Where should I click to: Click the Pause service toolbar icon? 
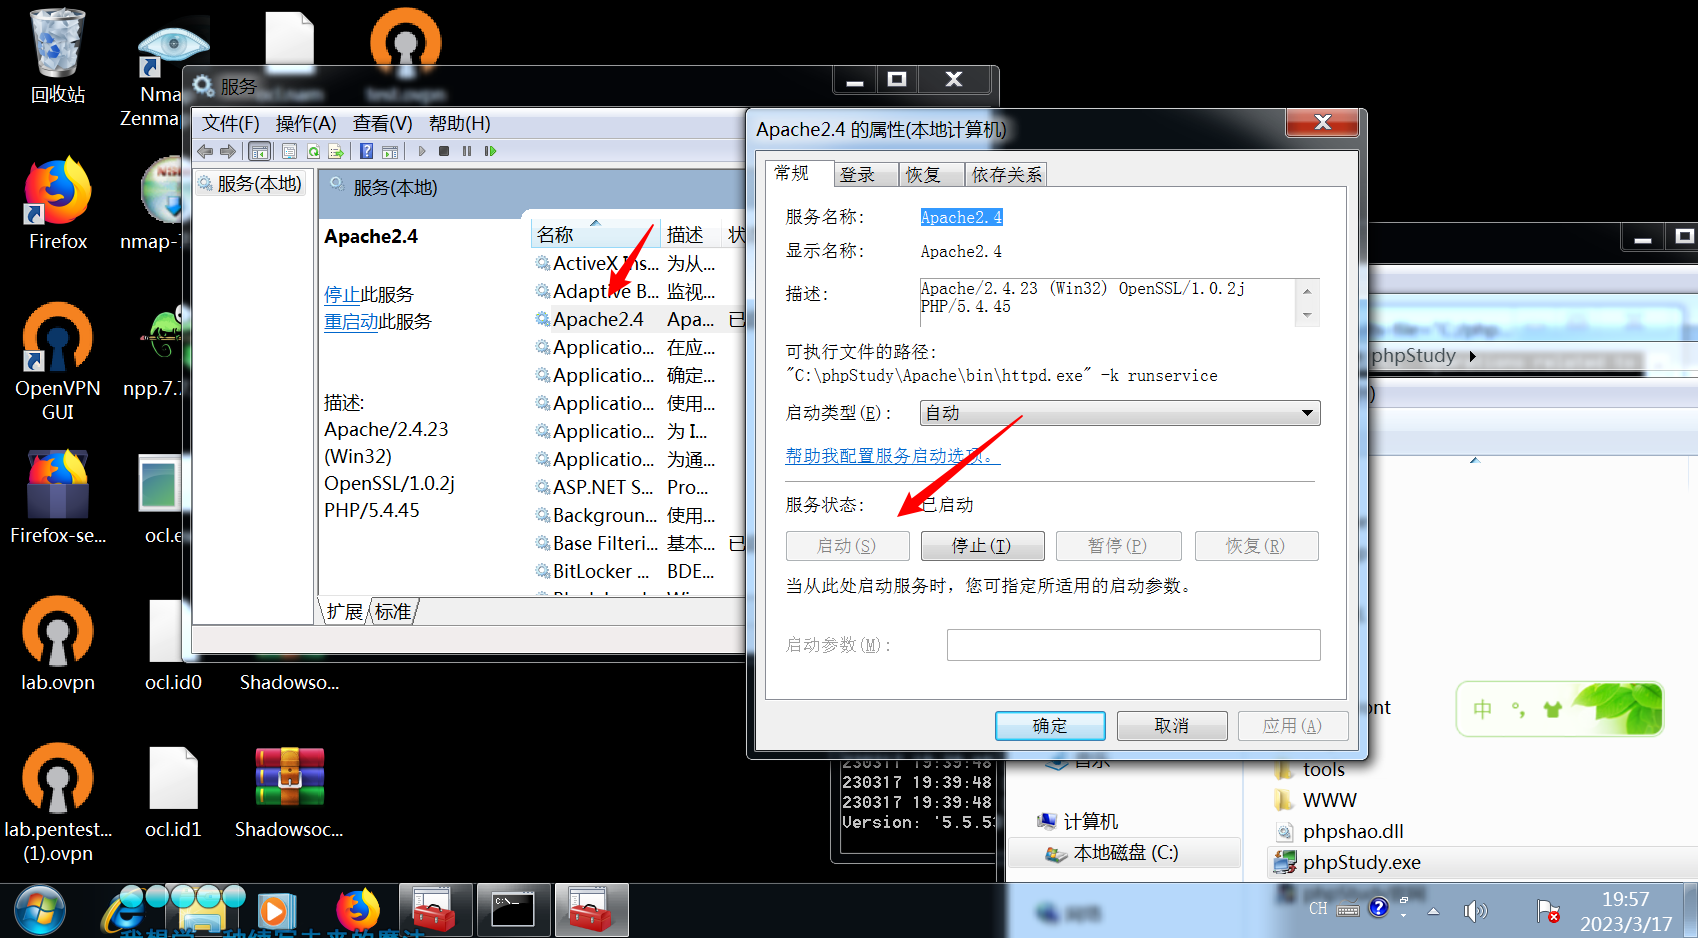[x=467, y=151]
